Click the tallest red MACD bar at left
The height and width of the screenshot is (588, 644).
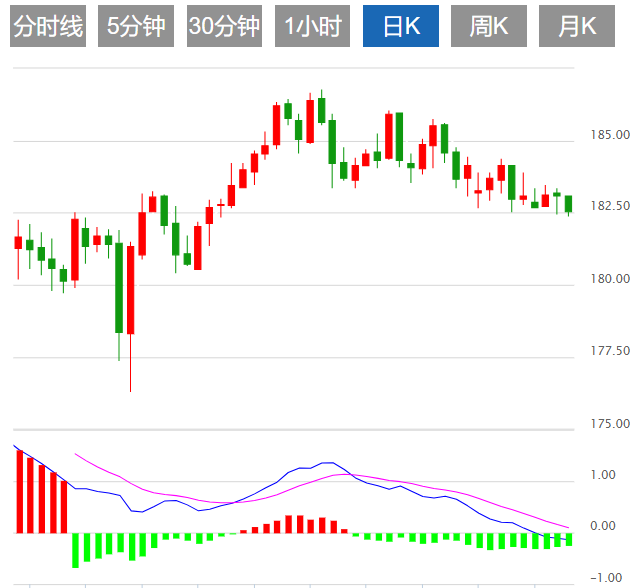click(x=20, y=492)
